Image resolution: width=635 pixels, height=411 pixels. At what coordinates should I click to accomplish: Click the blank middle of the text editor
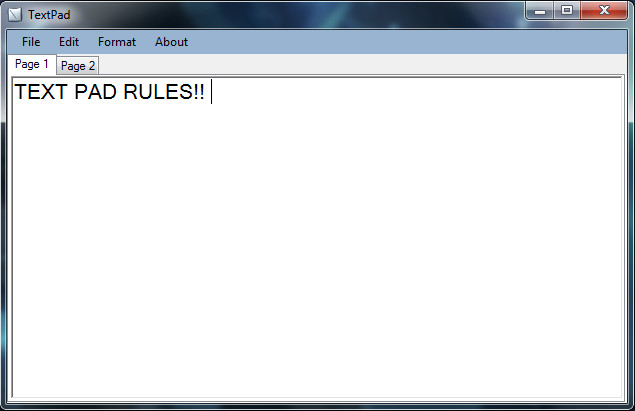[x=317, y=243]
